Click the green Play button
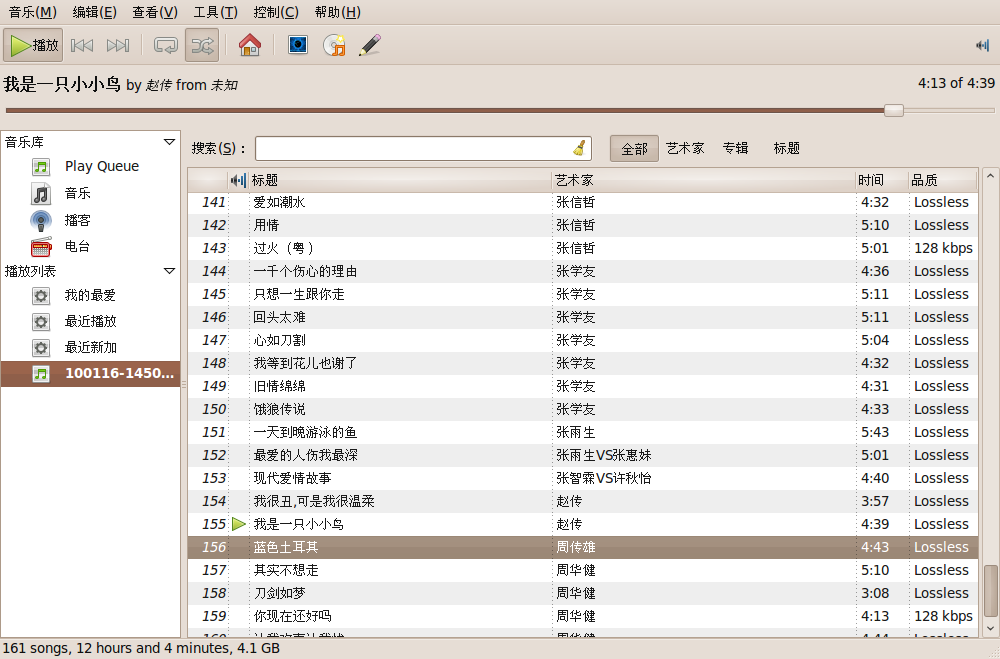Image resolution: width=1000 pixels, height=659 pixels. 33,45
